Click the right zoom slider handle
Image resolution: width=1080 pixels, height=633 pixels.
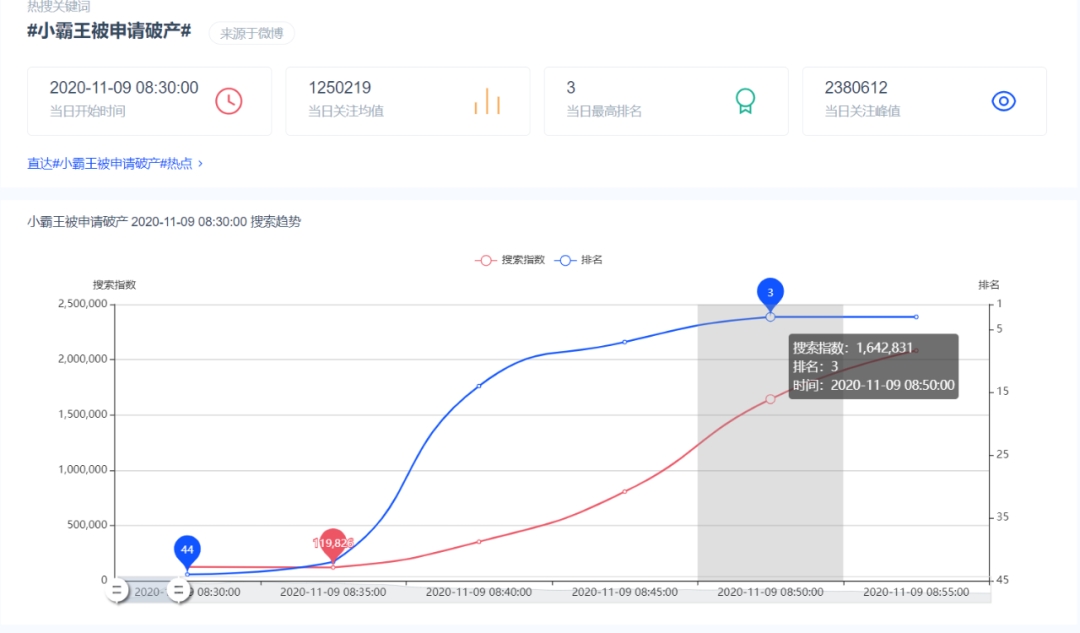click(x=179, y=590)
